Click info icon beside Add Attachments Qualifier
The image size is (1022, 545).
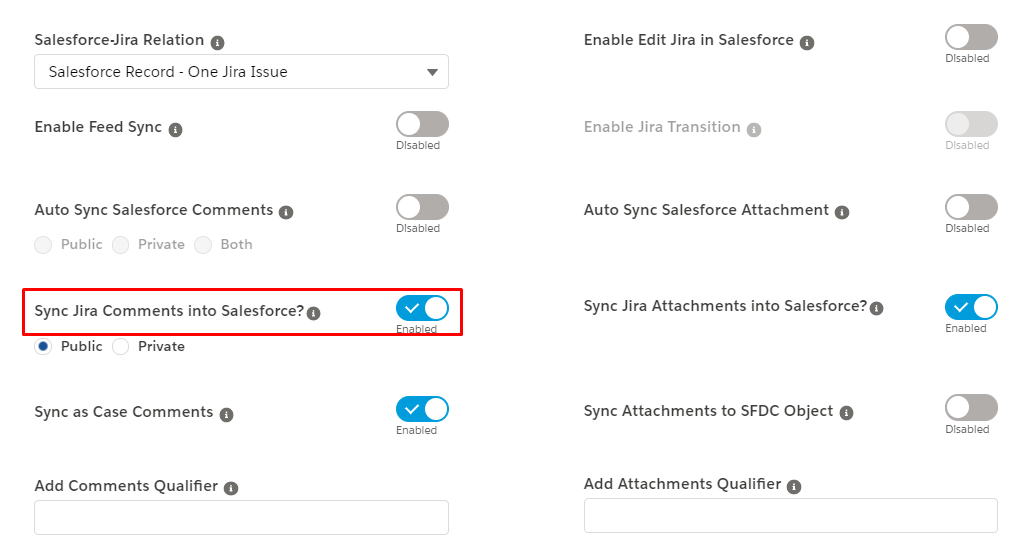coord(794,486)
